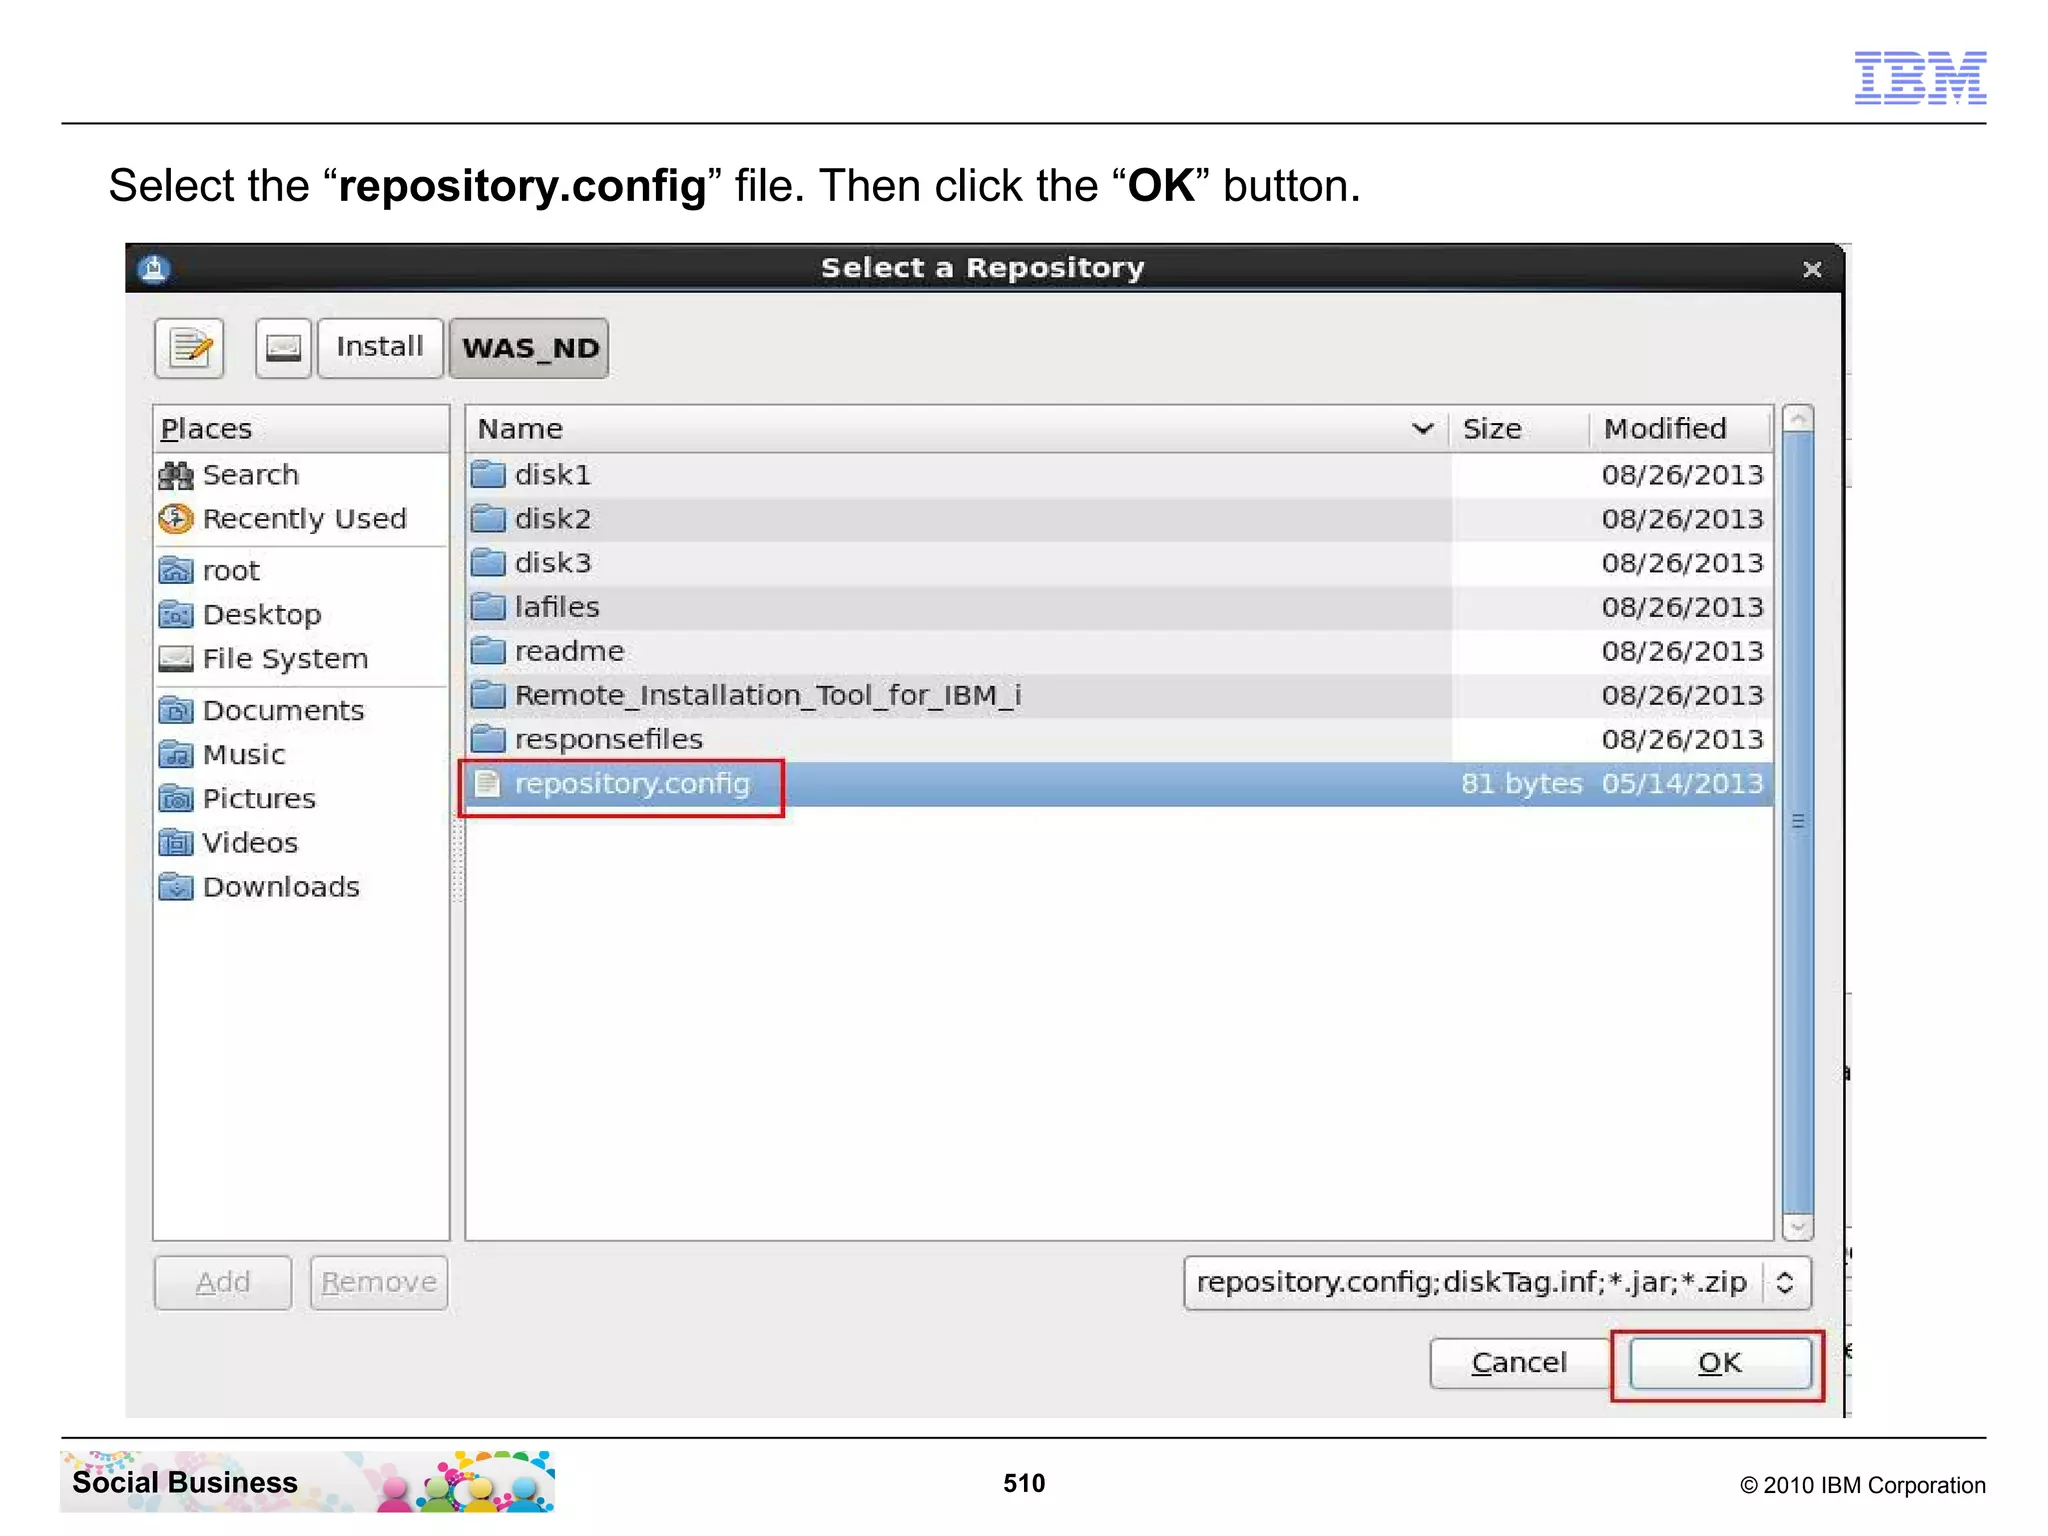Click the Search binoculars icon

[176, 475]
